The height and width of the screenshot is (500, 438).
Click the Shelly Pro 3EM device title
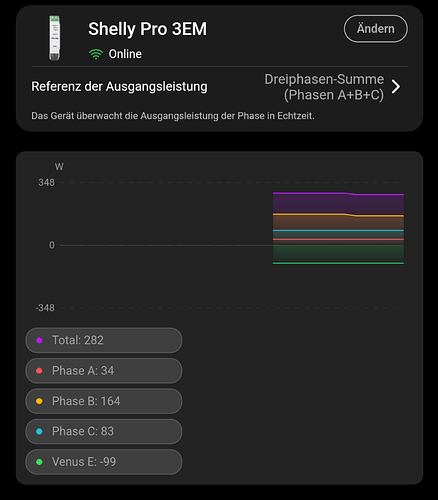pos(147,29)
